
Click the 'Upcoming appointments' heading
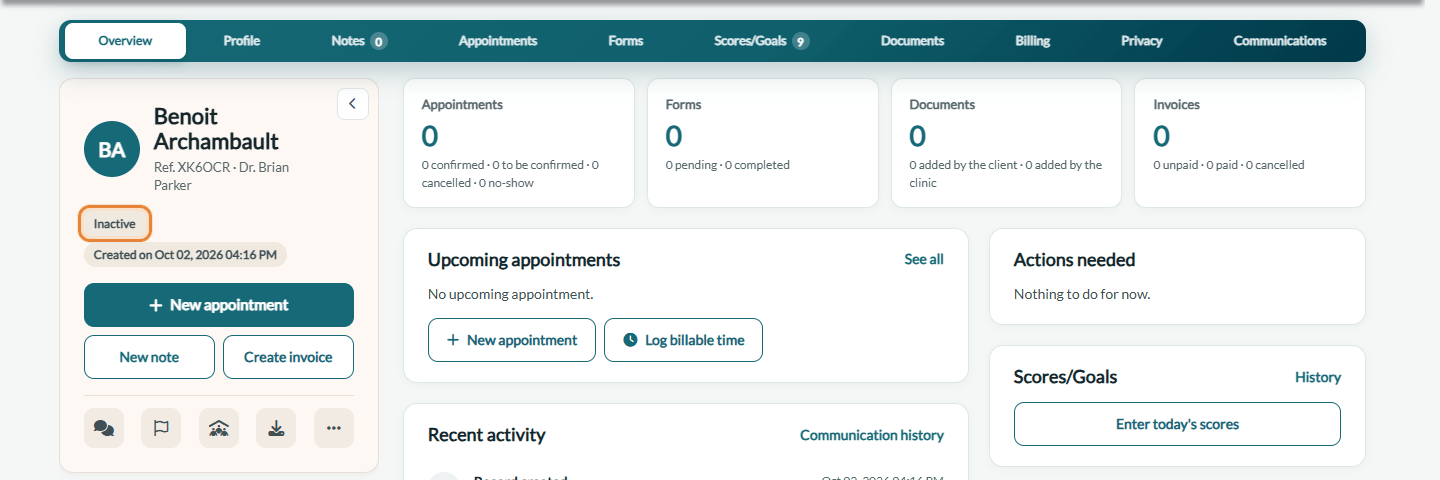click(x=524, y=260)
